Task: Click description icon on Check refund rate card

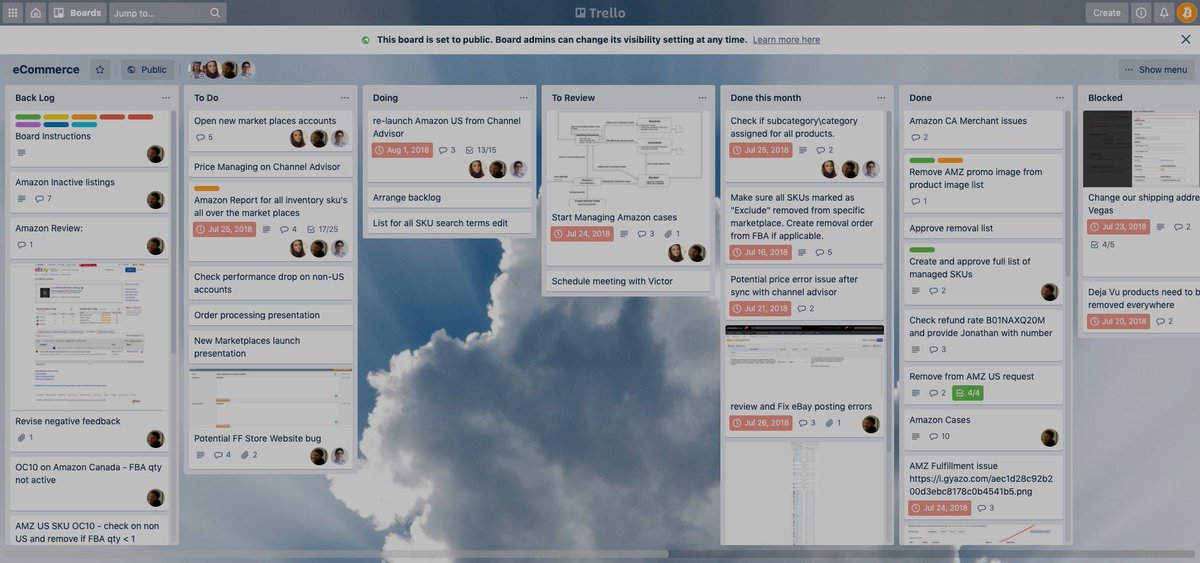Action: [915, 350]
